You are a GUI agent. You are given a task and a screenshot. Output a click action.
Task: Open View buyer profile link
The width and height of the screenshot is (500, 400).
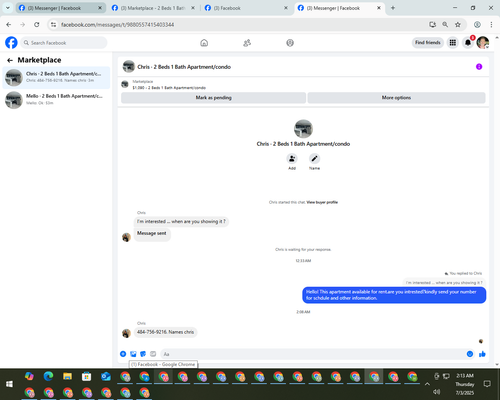coord(322,202)
